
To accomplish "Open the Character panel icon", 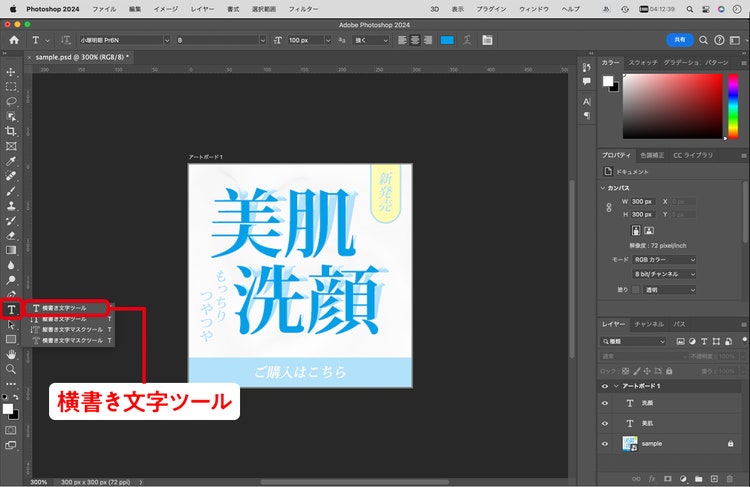I will [586, 101].
